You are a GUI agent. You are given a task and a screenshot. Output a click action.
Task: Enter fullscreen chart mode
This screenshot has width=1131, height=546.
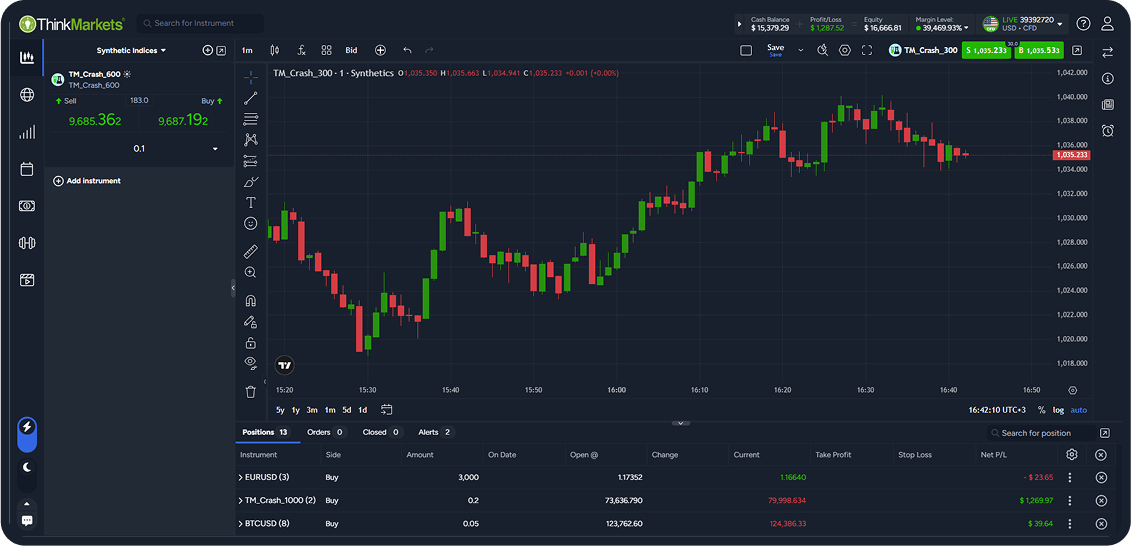pyautogui.click(x=867, y=50)
